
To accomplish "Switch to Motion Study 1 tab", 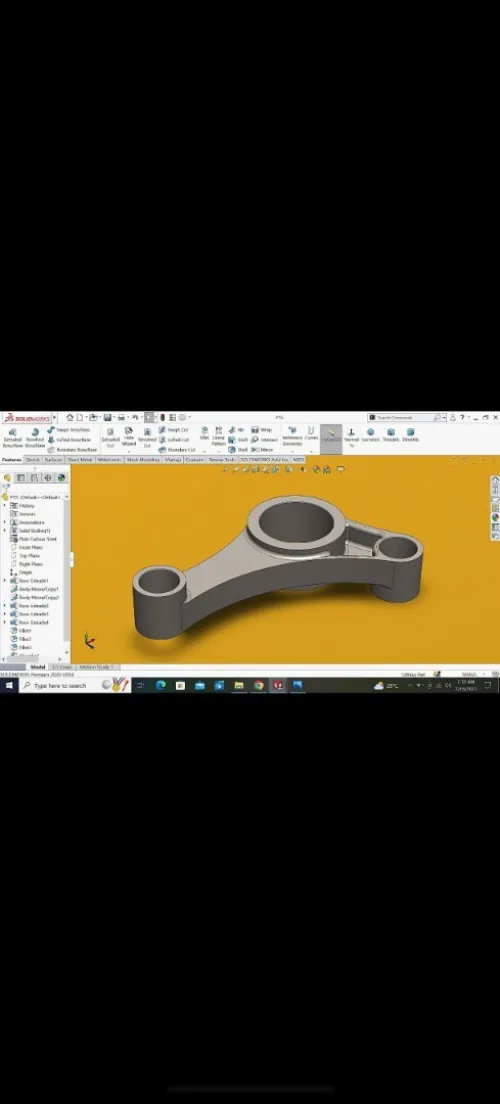I will 96,667.
